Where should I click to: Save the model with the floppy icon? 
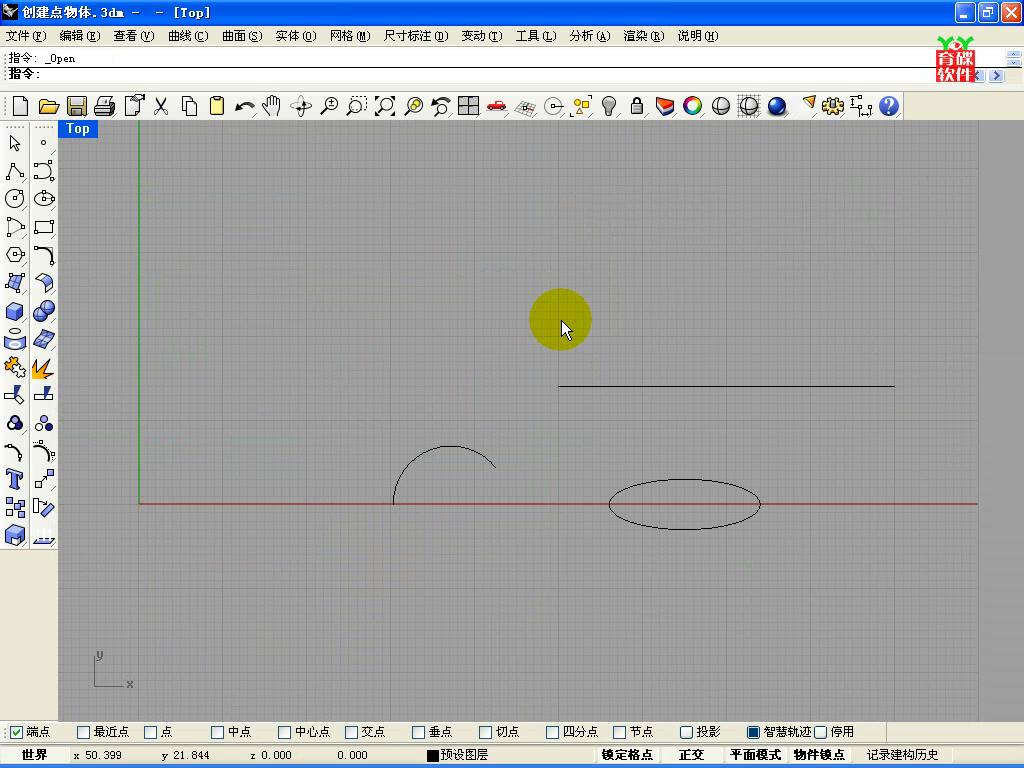[77, 106]
